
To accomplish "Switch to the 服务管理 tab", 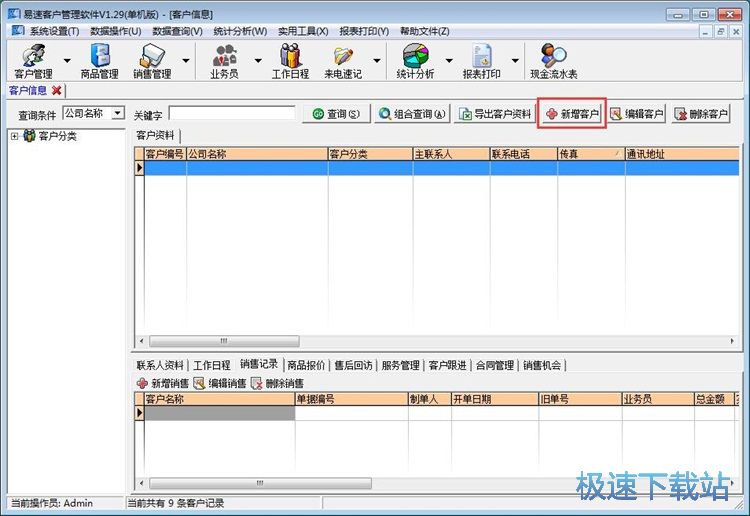I will (400, 365).
